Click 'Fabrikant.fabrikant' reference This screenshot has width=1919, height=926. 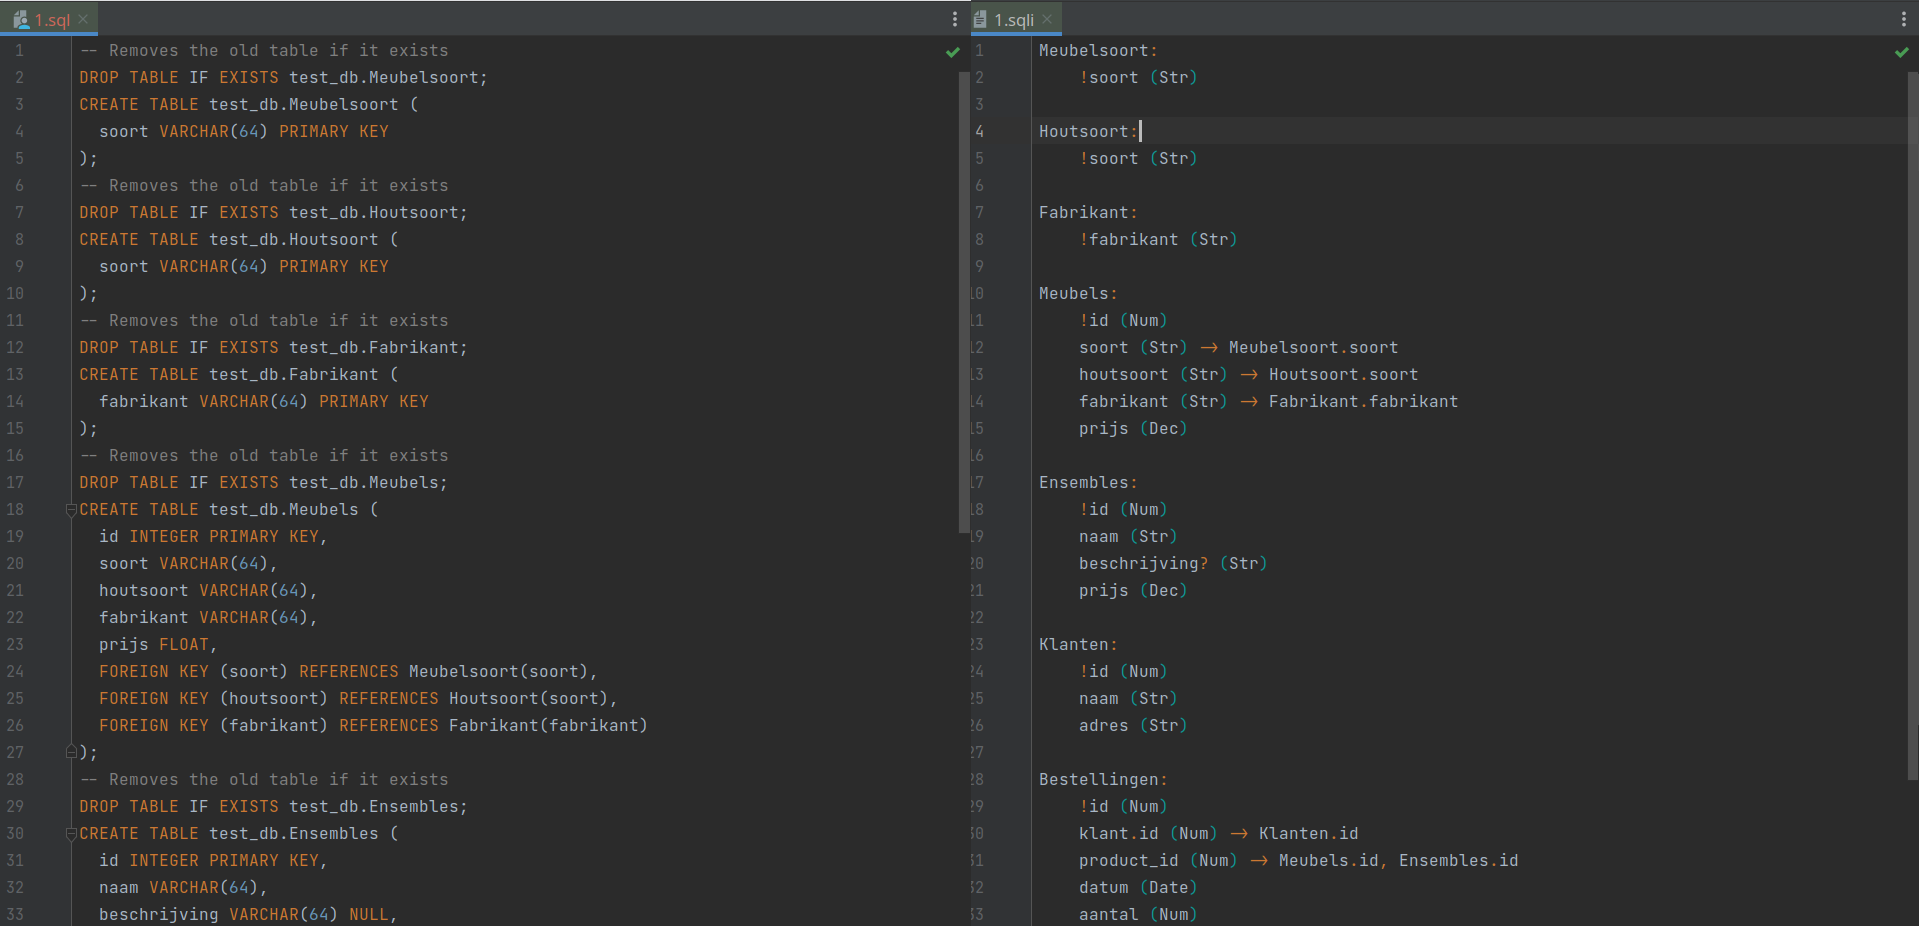pos(1364,401)
